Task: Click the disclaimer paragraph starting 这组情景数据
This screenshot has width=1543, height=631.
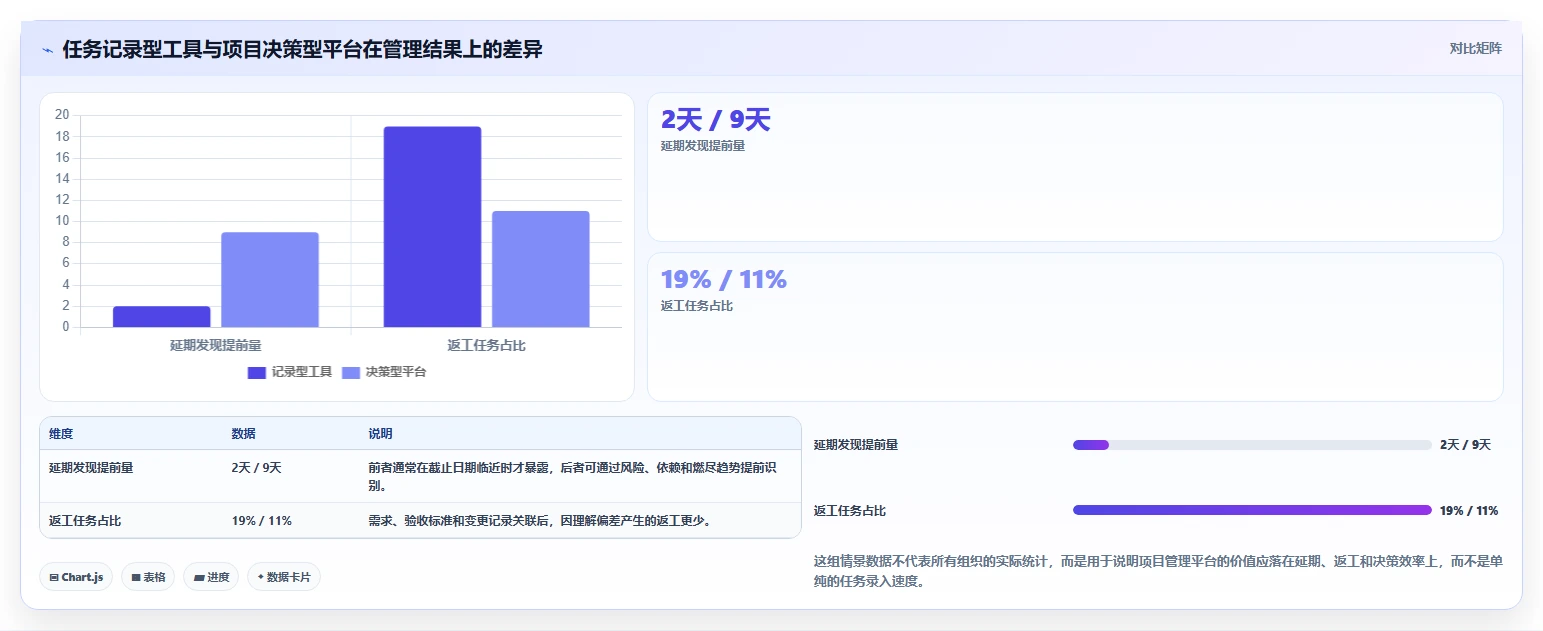Action: [1158, 571]
